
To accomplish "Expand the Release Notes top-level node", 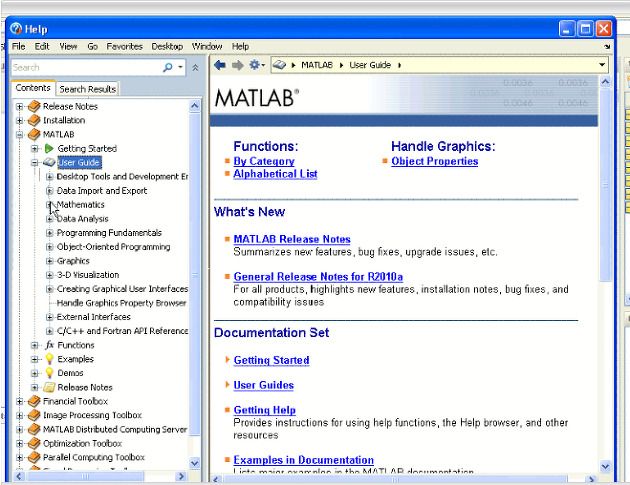I will (19, 106).
